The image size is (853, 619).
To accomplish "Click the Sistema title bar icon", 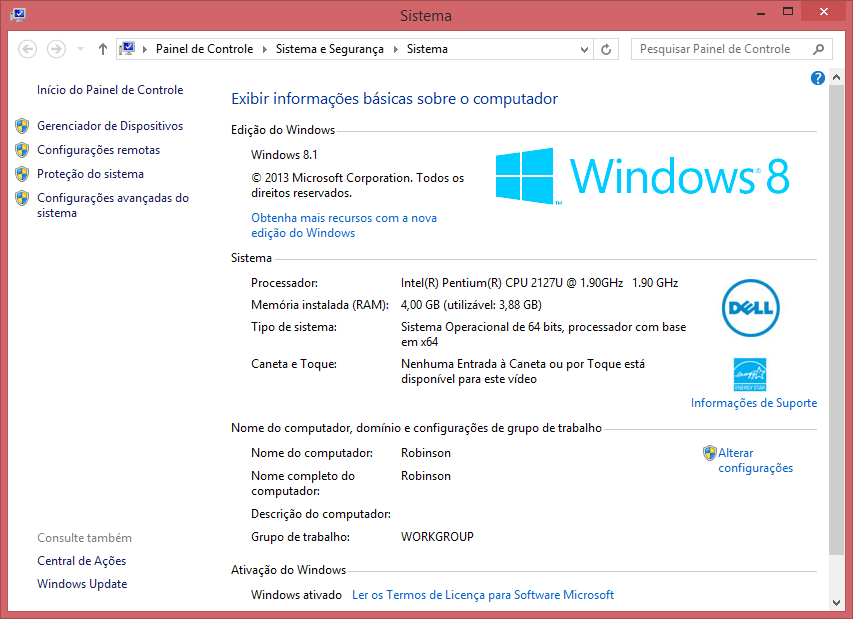I will 17,15.
